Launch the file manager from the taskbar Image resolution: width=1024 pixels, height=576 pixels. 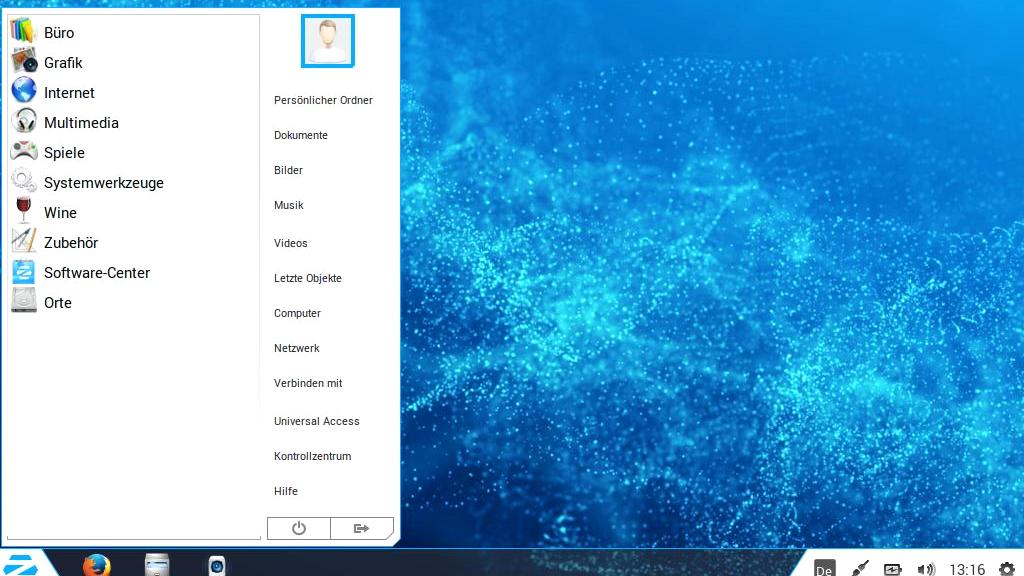click(156, 564)
